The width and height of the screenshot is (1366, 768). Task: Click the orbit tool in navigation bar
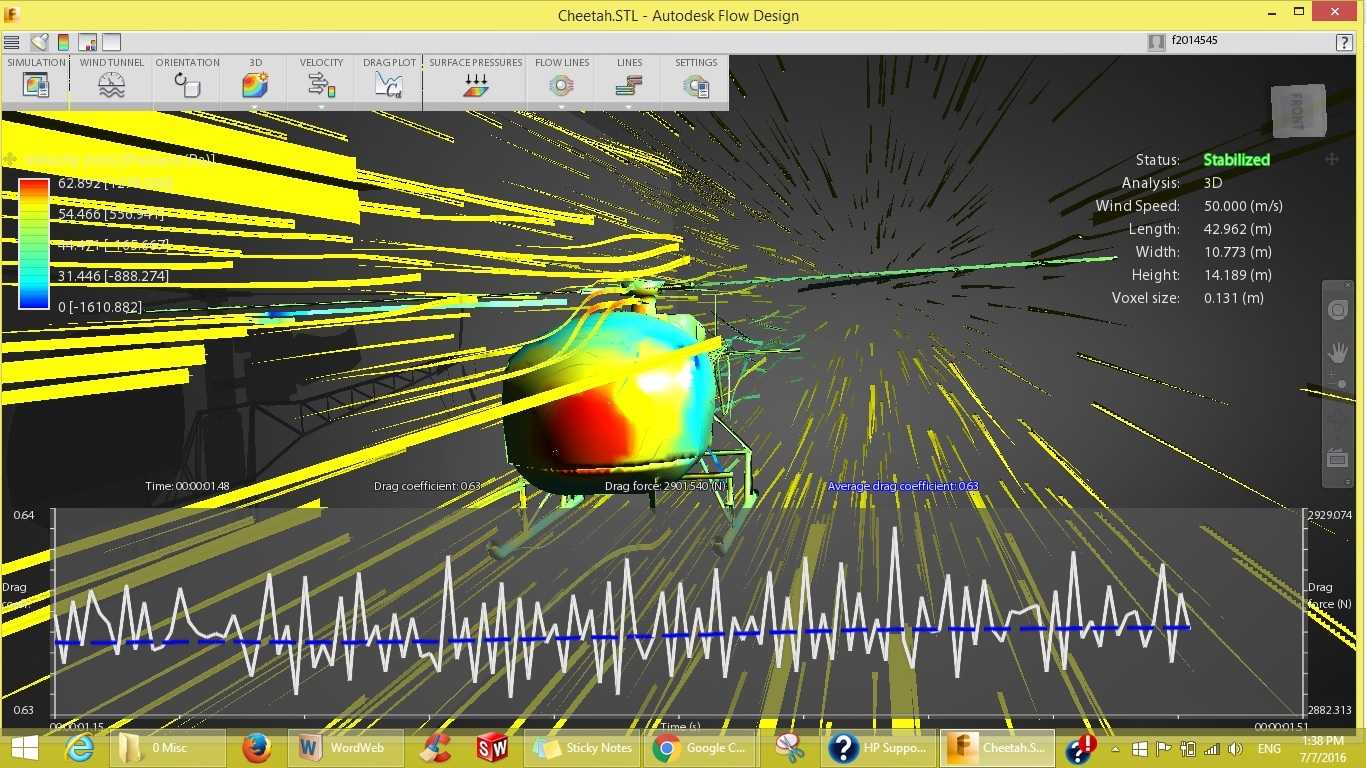coord(1337,311)
